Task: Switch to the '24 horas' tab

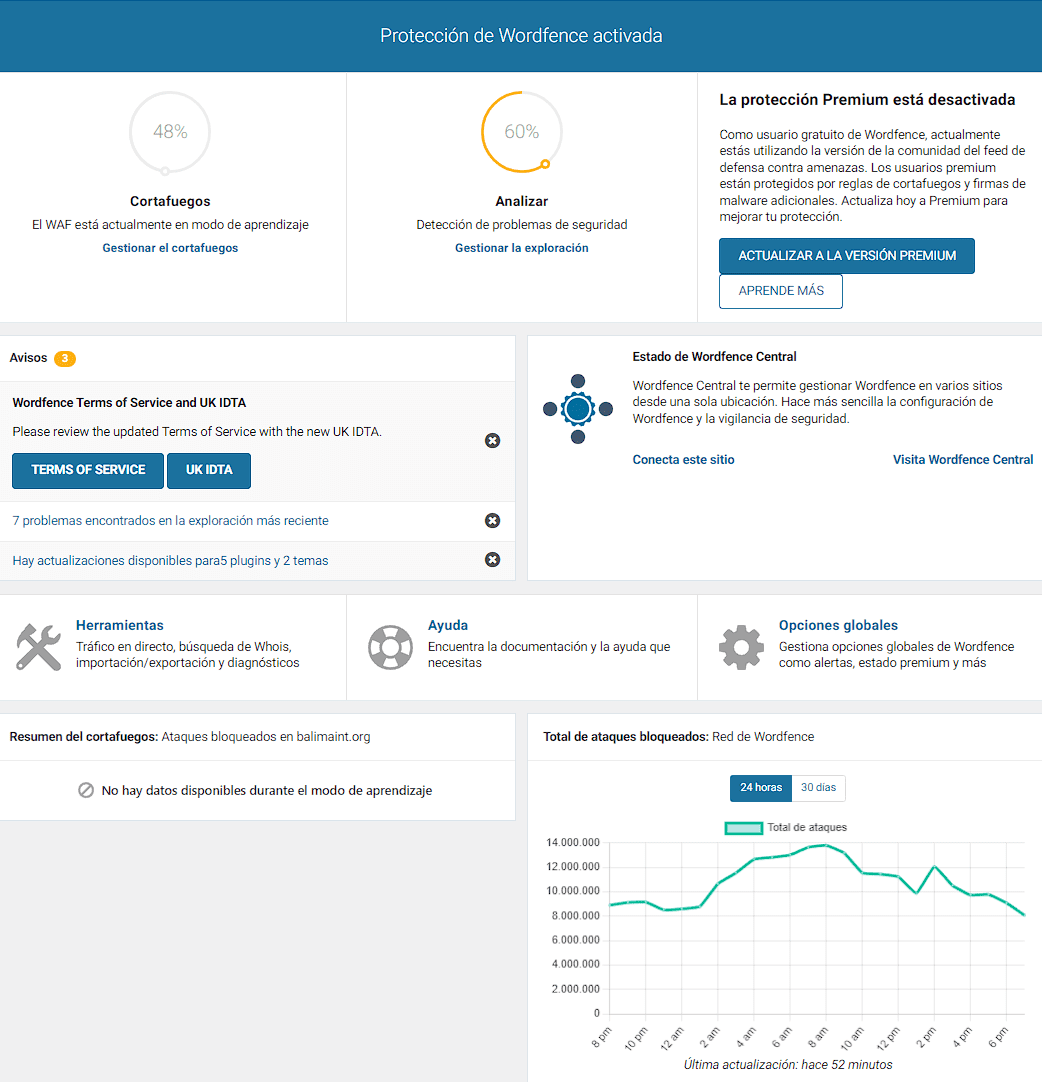Action: tap(760, 788)
